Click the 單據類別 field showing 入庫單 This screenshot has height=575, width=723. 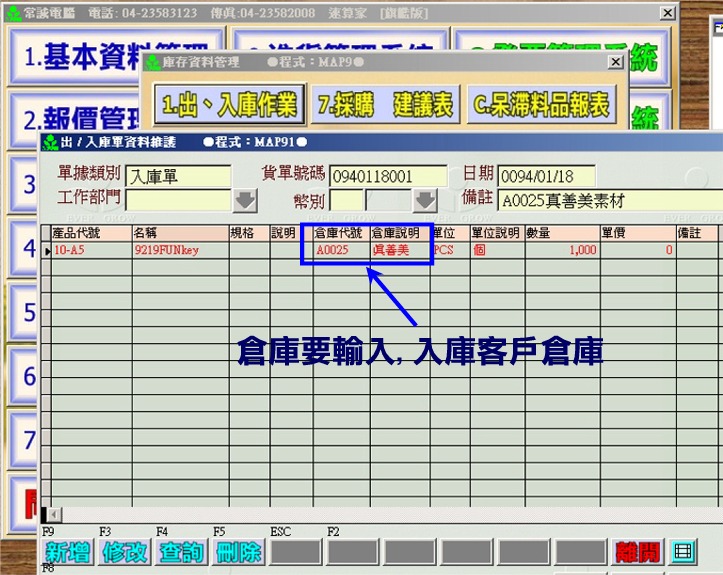(x=178, y=177)
